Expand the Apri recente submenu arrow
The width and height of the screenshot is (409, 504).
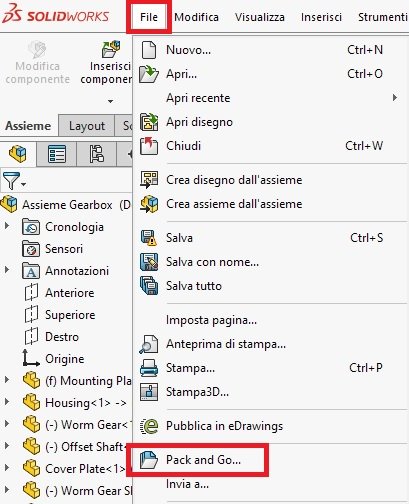tap(395, 98)
